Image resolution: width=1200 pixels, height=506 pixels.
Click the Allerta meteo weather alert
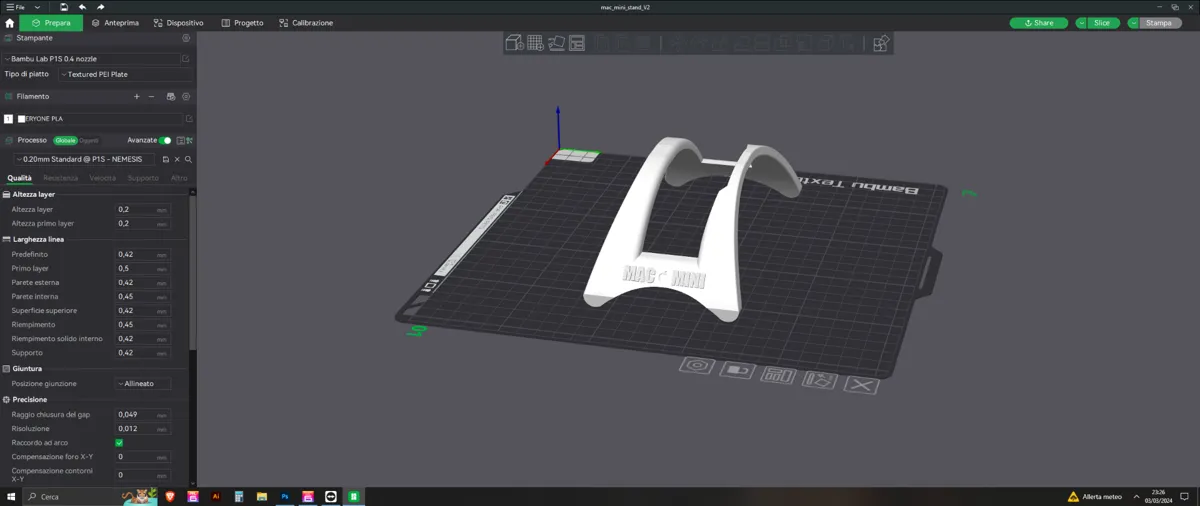point(1095,497)
